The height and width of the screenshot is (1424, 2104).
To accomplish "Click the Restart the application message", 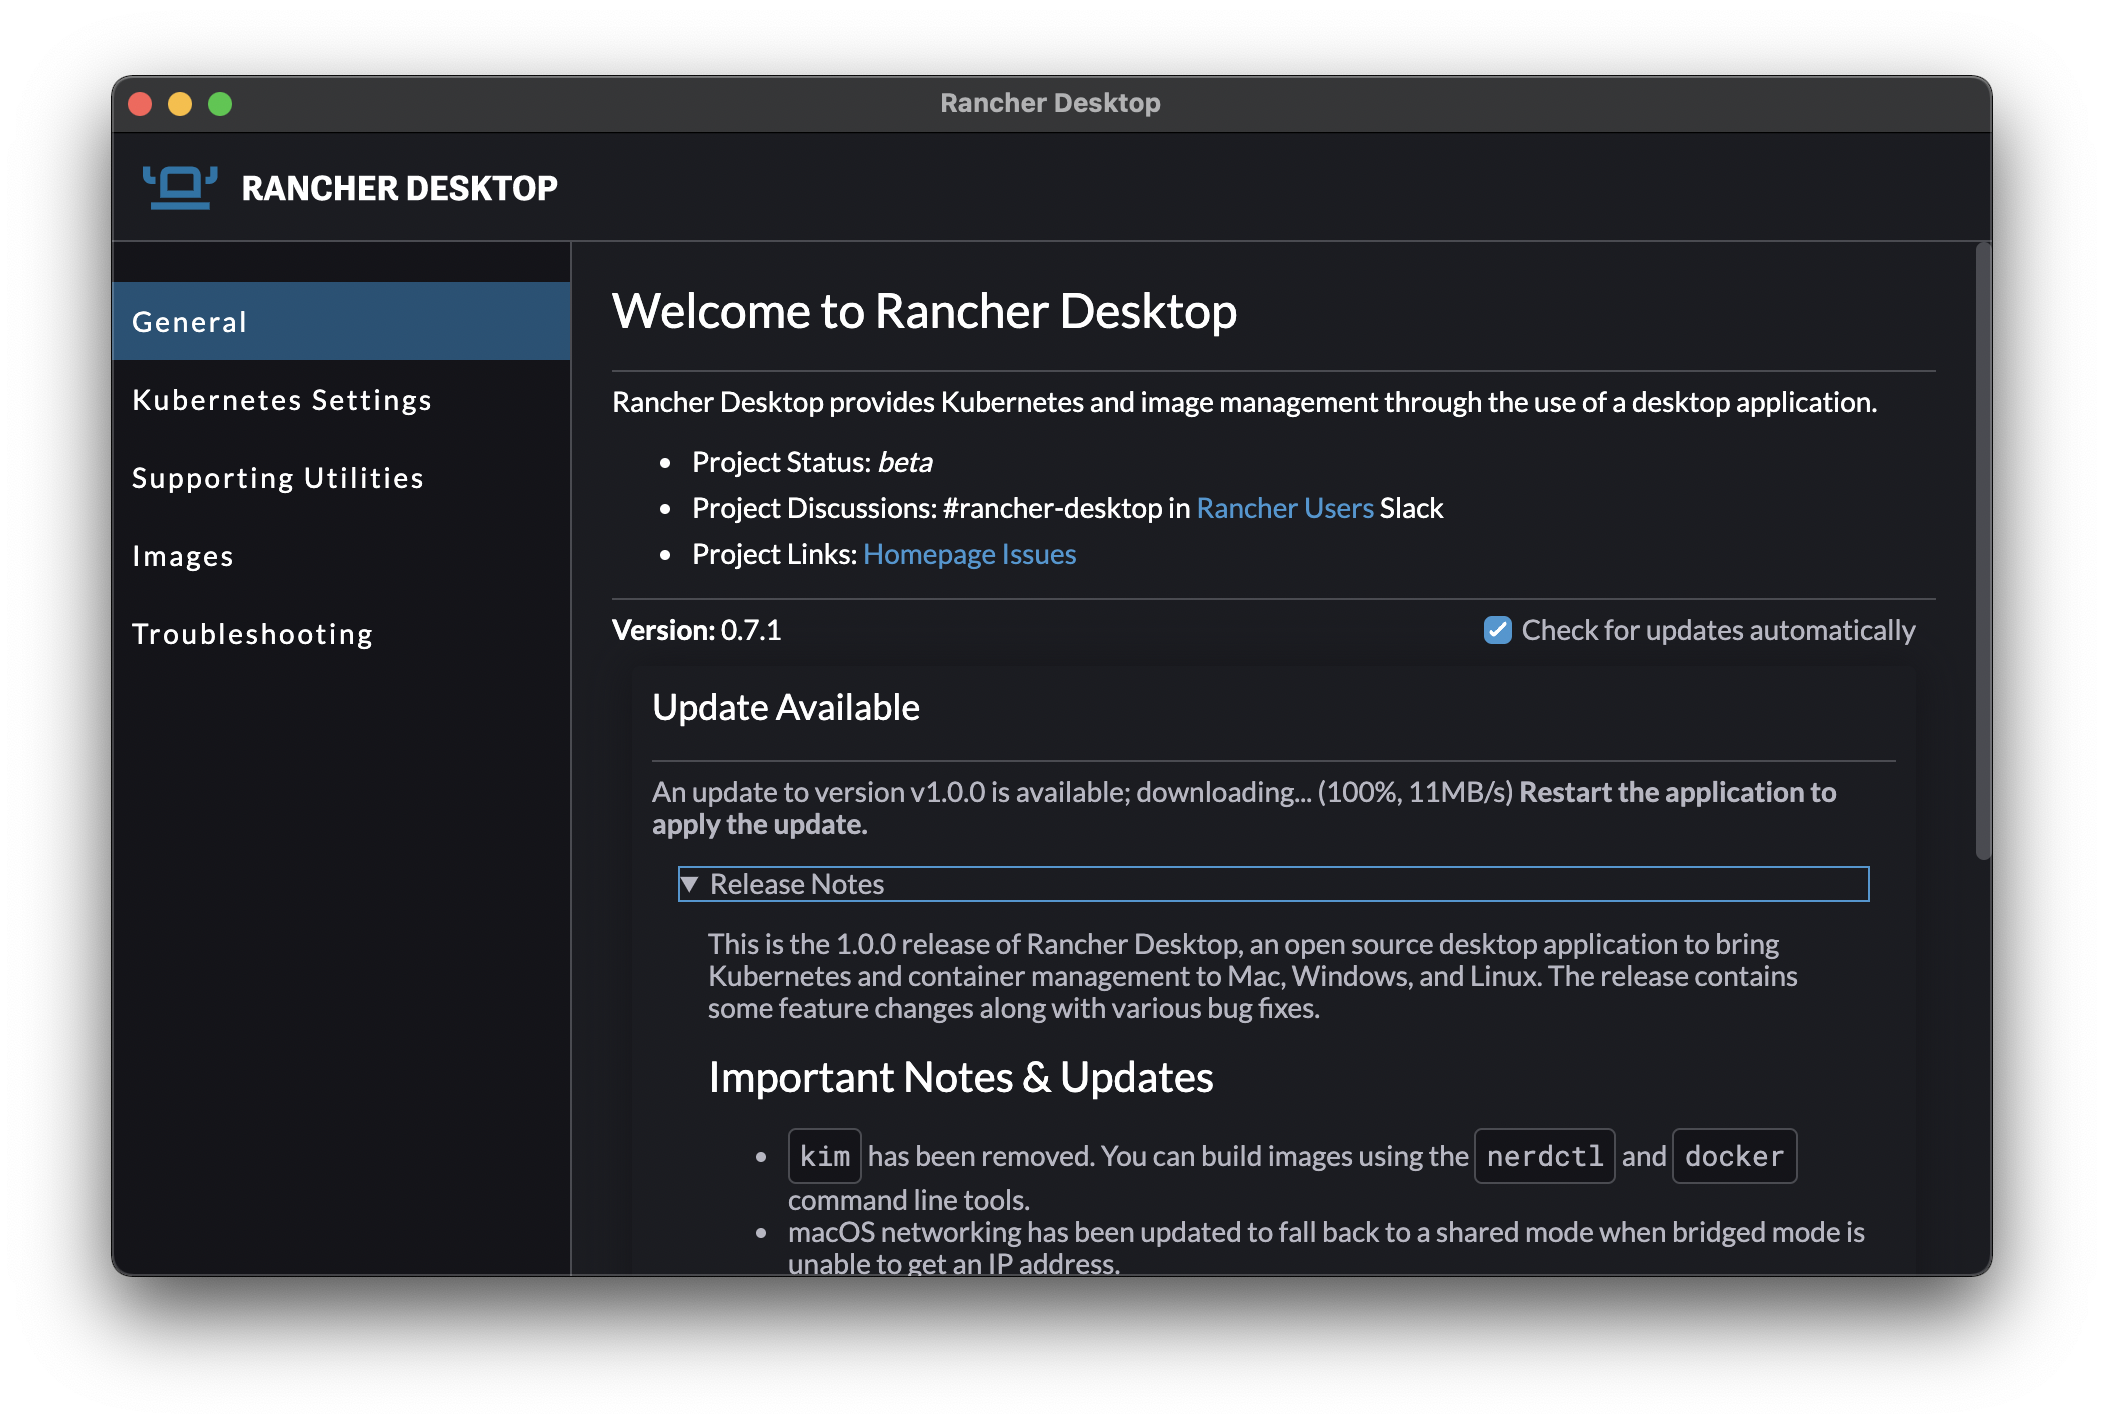I will click(1244, 808).
